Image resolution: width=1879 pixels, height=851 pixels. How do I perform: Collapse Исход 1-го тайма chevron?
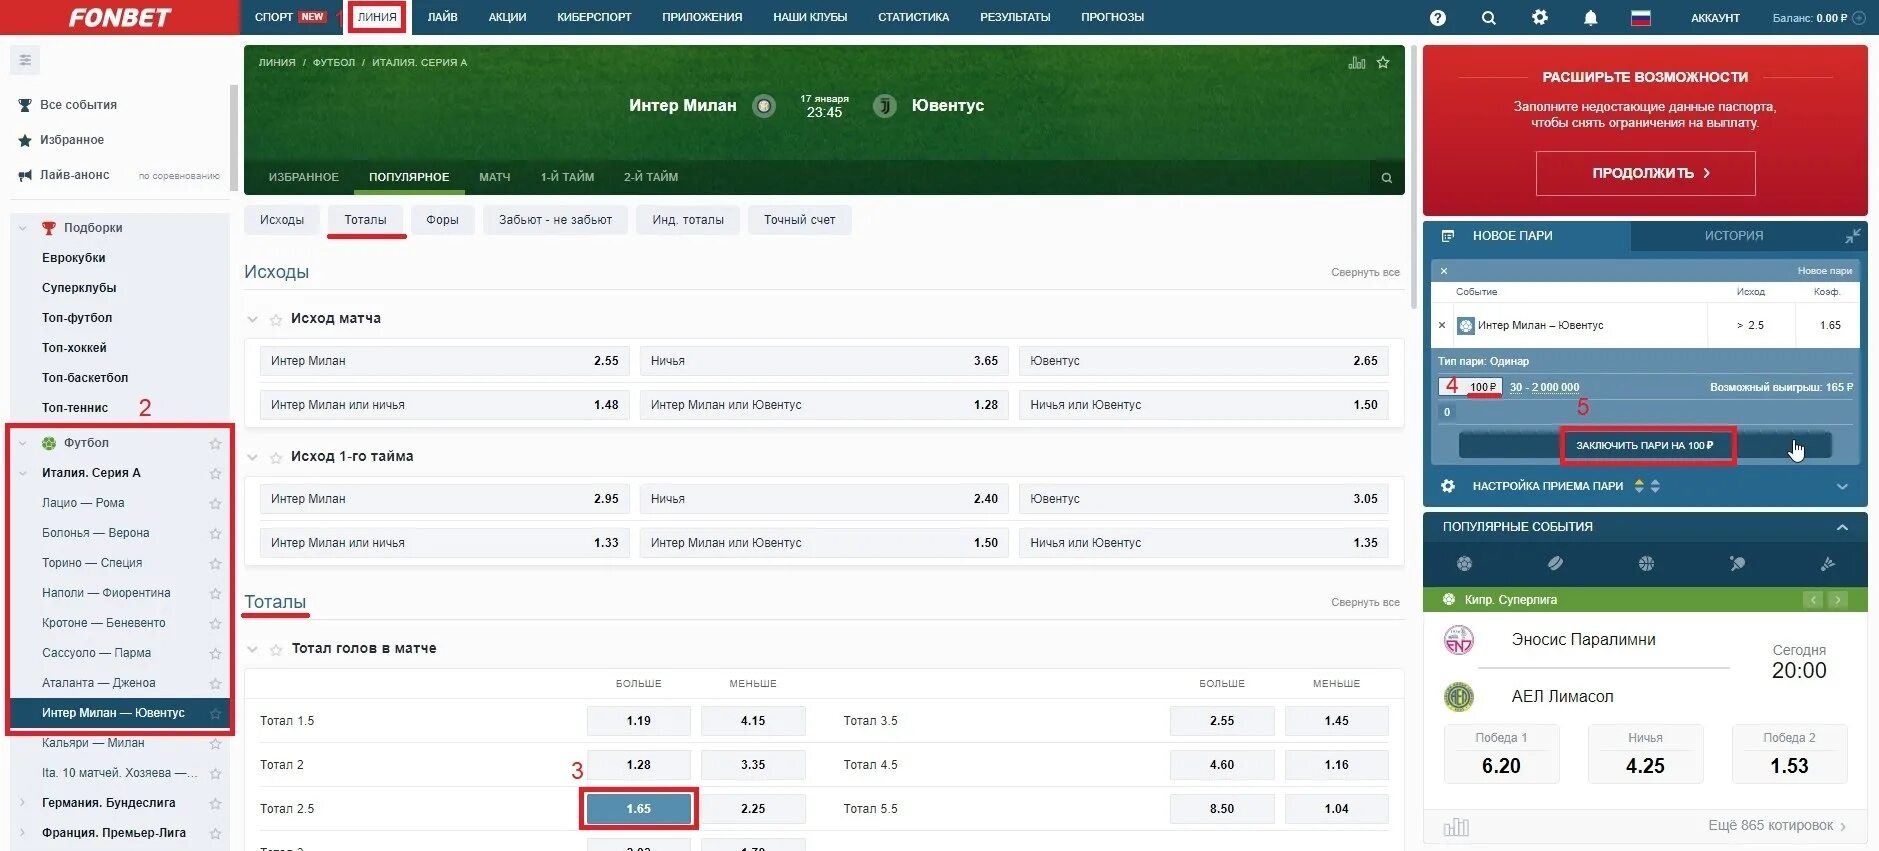253,457
